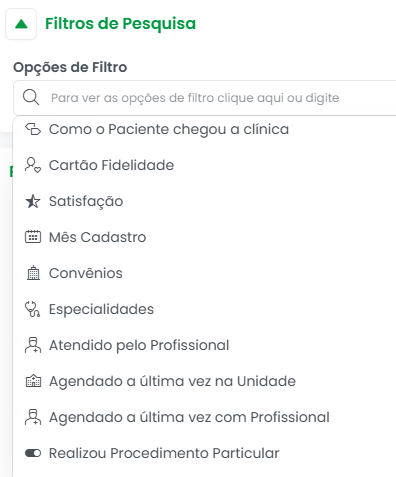Click the Convênios building icon
The height and width of the screenshot is (477, 396).
33,273
